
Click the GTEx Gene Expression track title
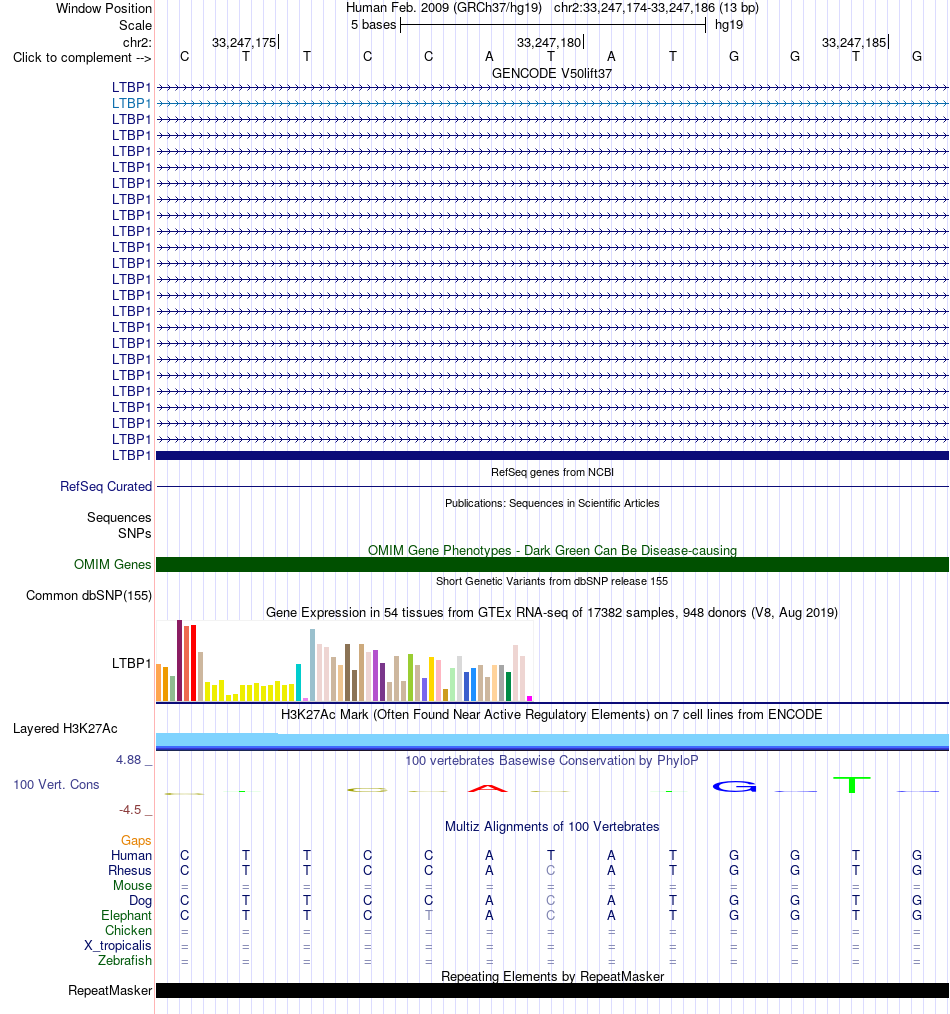[552, 612]
